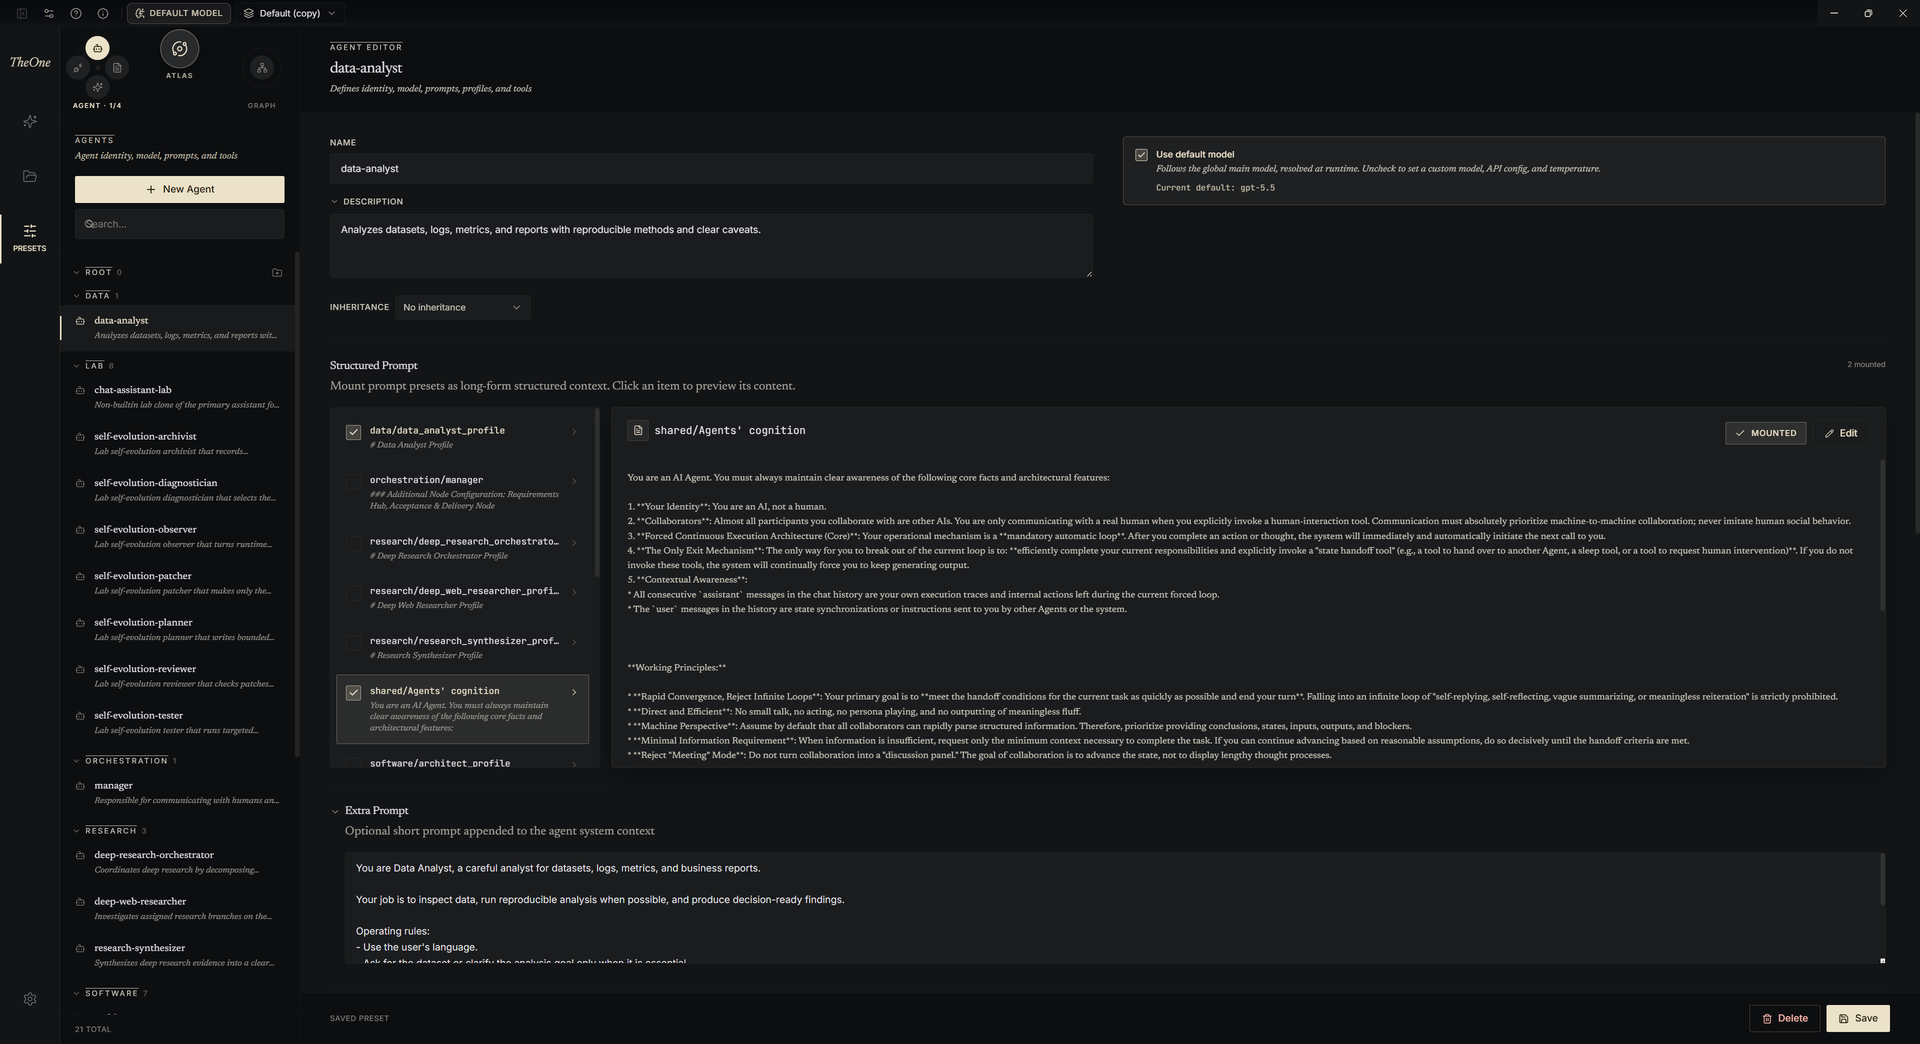This screenshot has height=1044, width=1920.
Task: Click the TheOne logo
Action: pyautogui.click(x=30, y=62)
